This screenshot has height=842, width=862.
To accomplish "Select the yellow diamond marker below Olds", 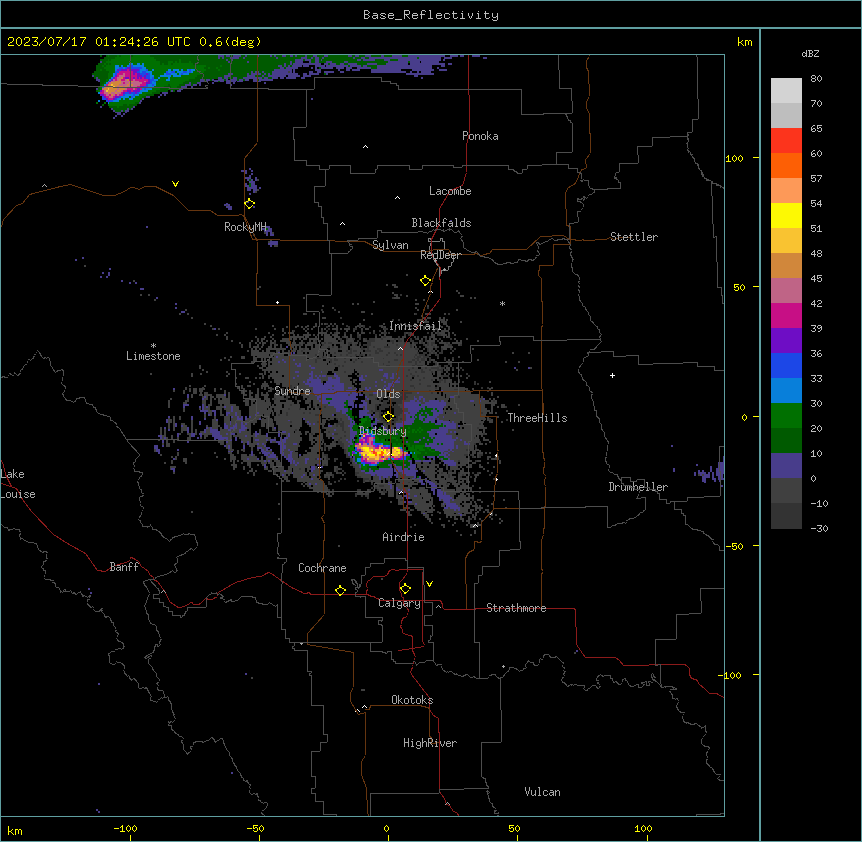I will pyautogui.click(x=389, y=417).
